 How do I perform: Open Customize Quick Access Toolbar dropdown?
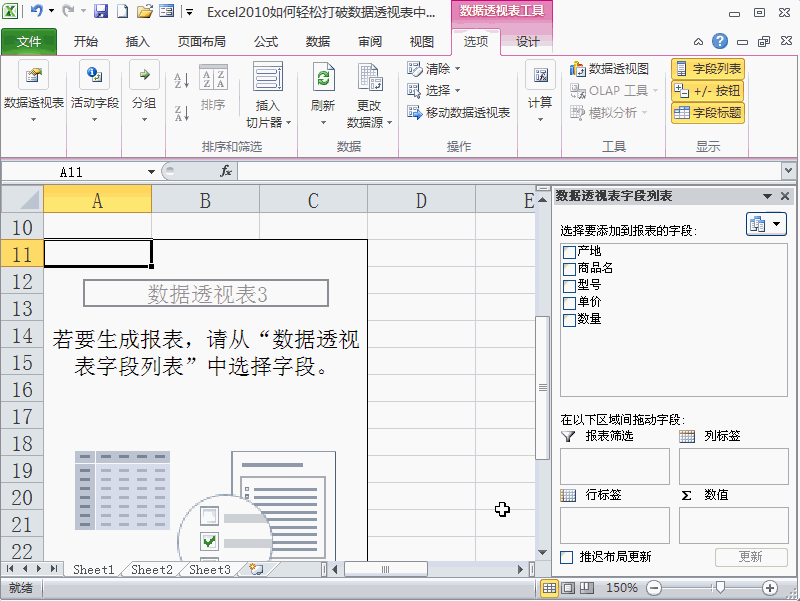coord(189,12)
